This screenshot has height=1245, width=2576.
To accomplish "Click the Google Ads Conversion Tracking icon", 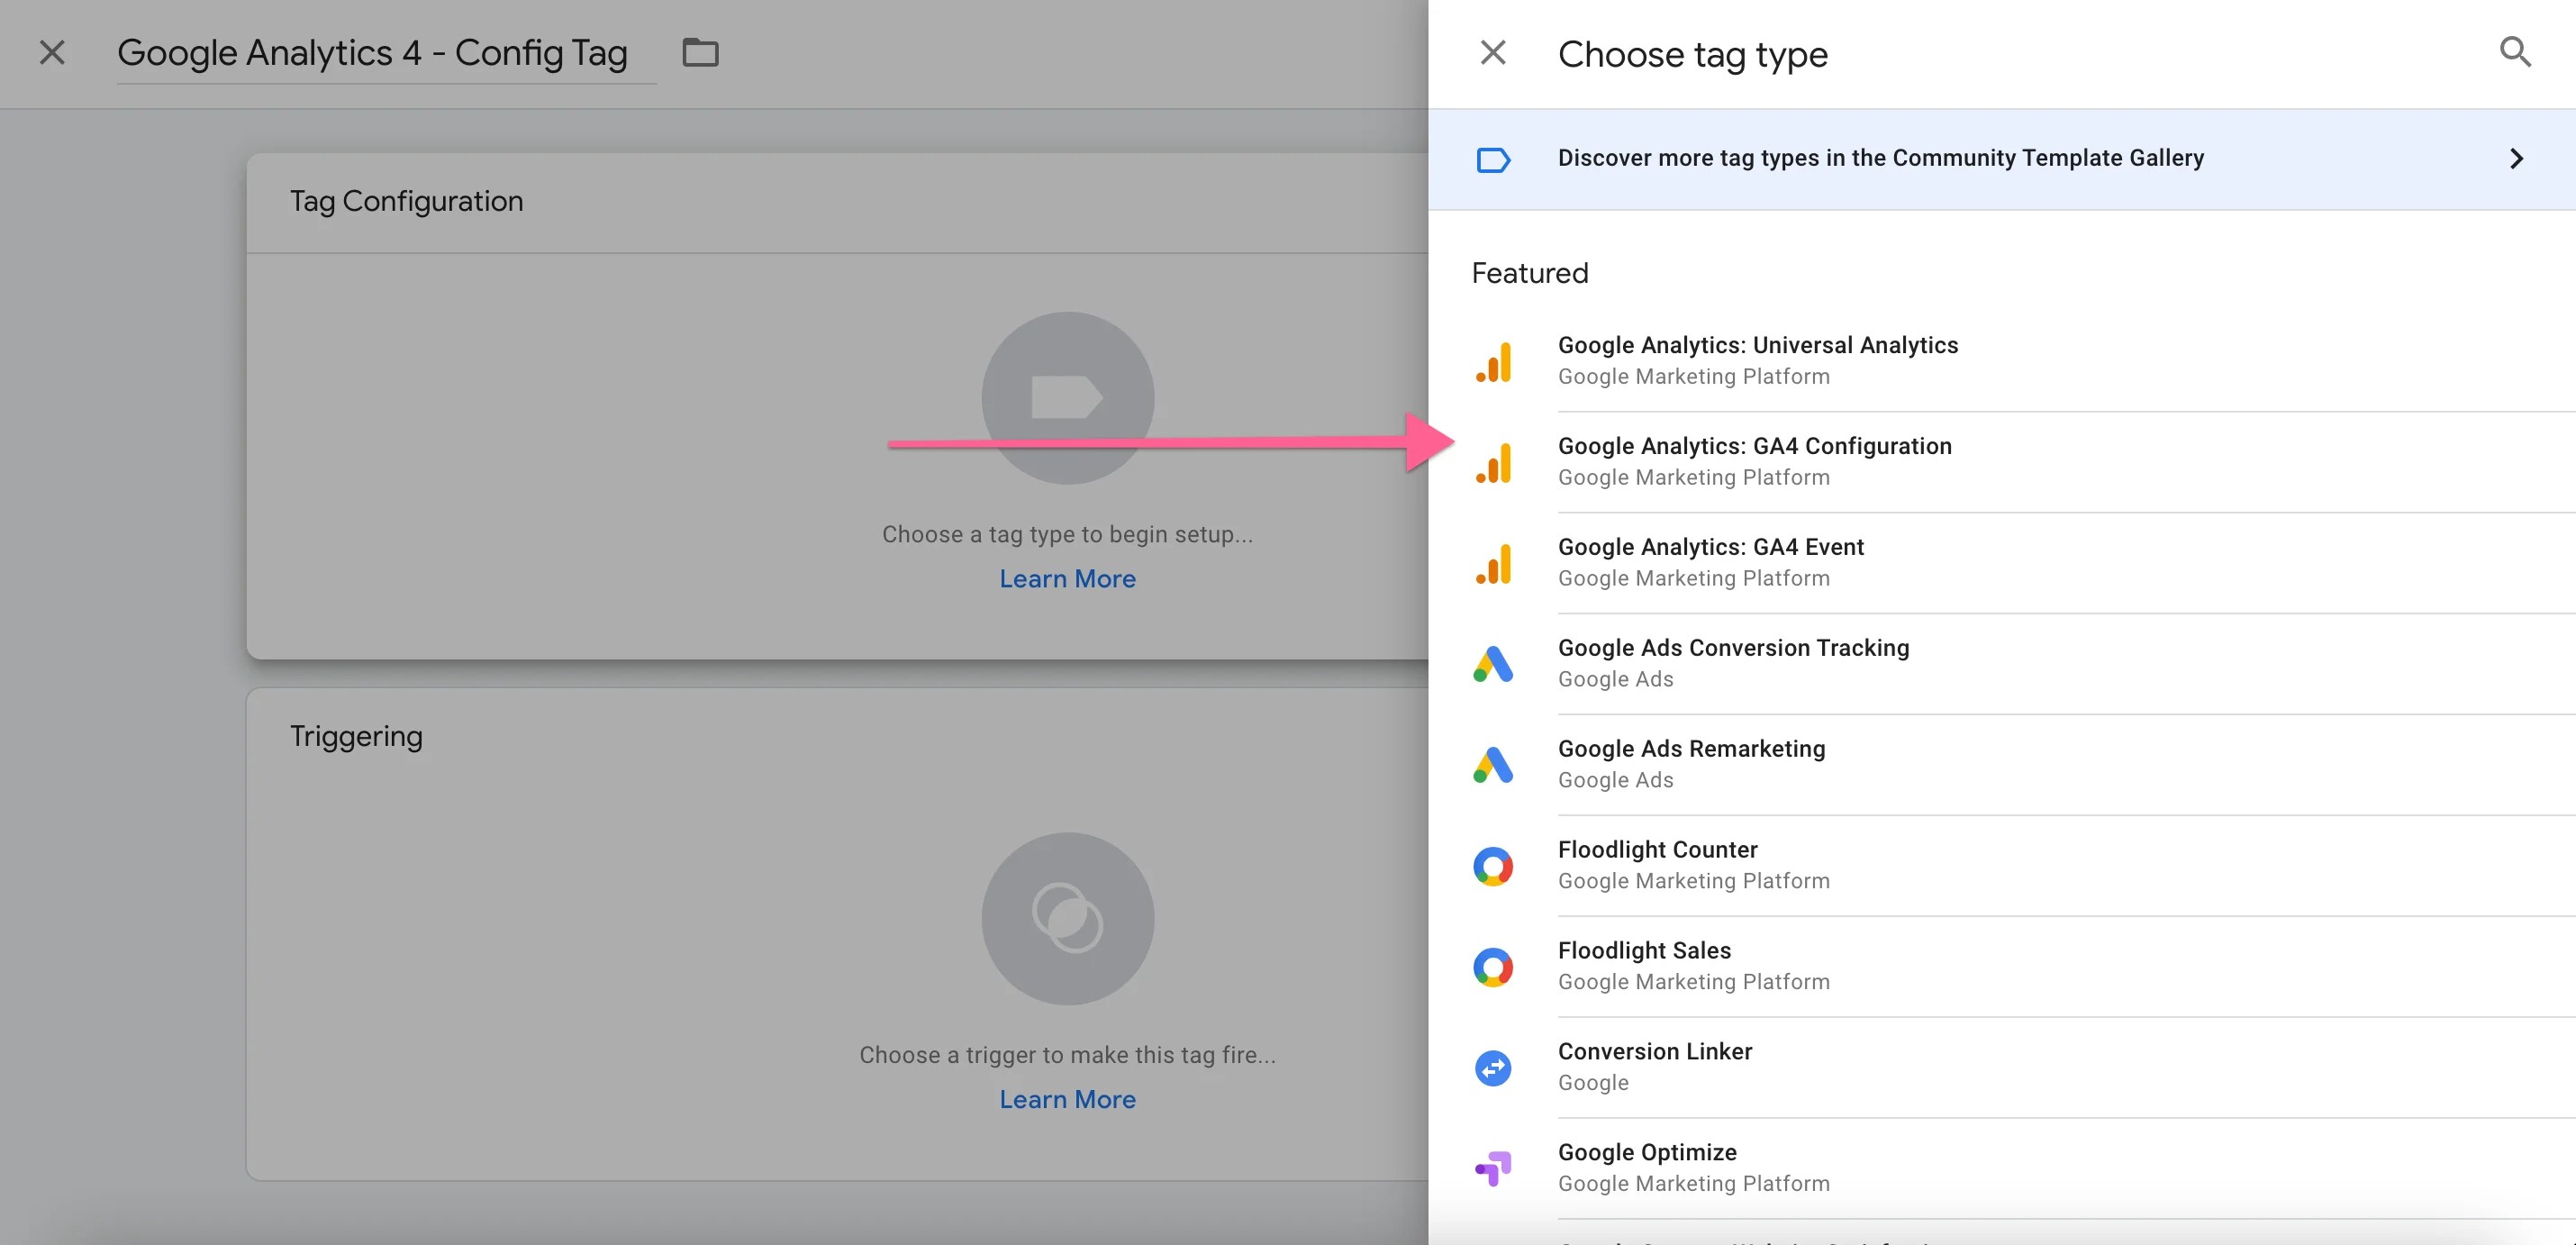I will (x=1493, y=663).
